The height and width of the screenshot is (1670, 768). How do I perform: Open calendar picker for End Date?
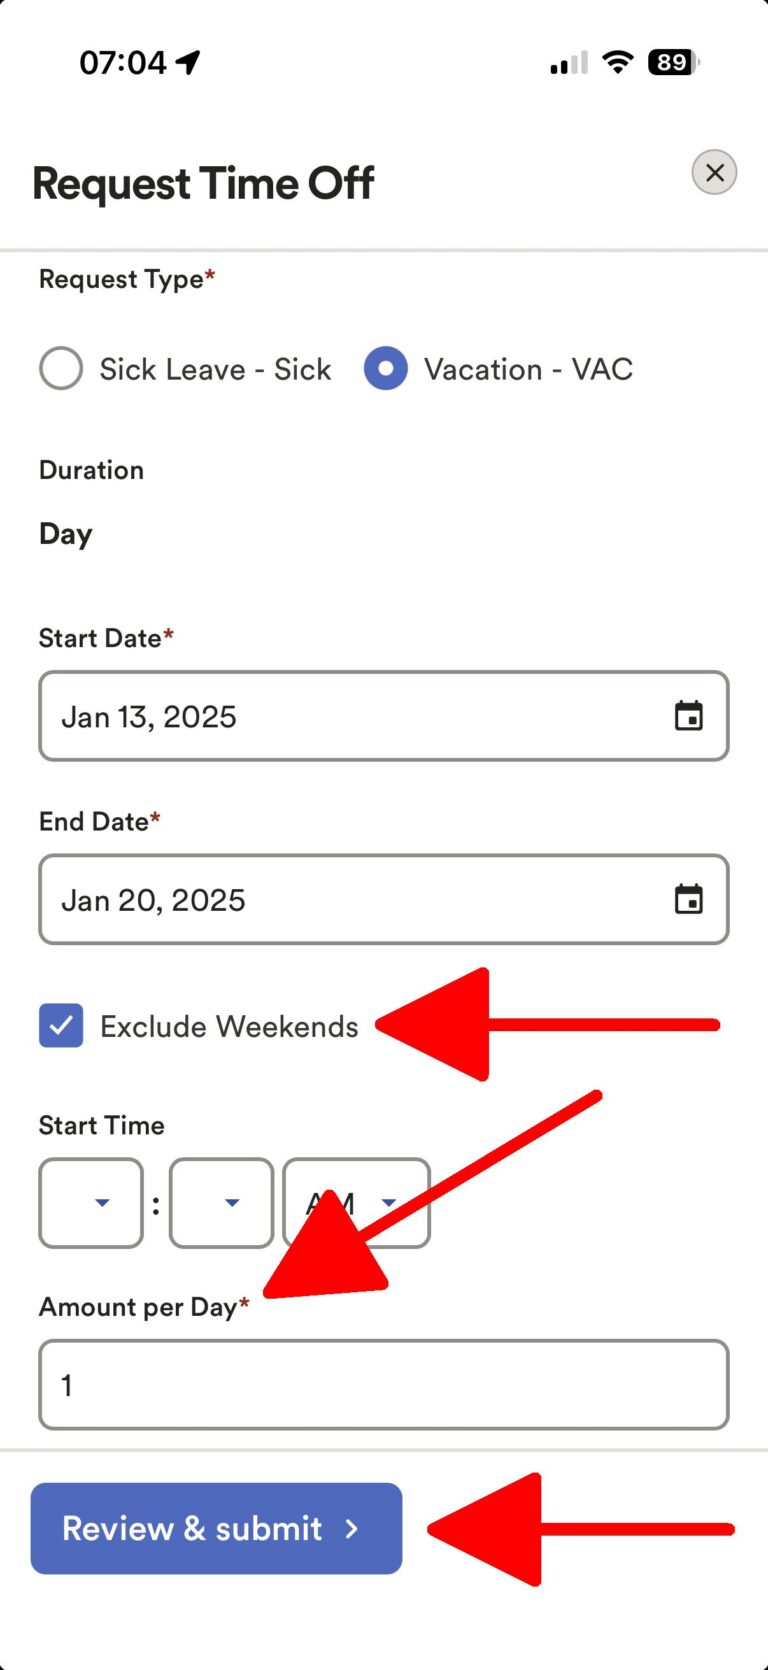pos(688,899)
